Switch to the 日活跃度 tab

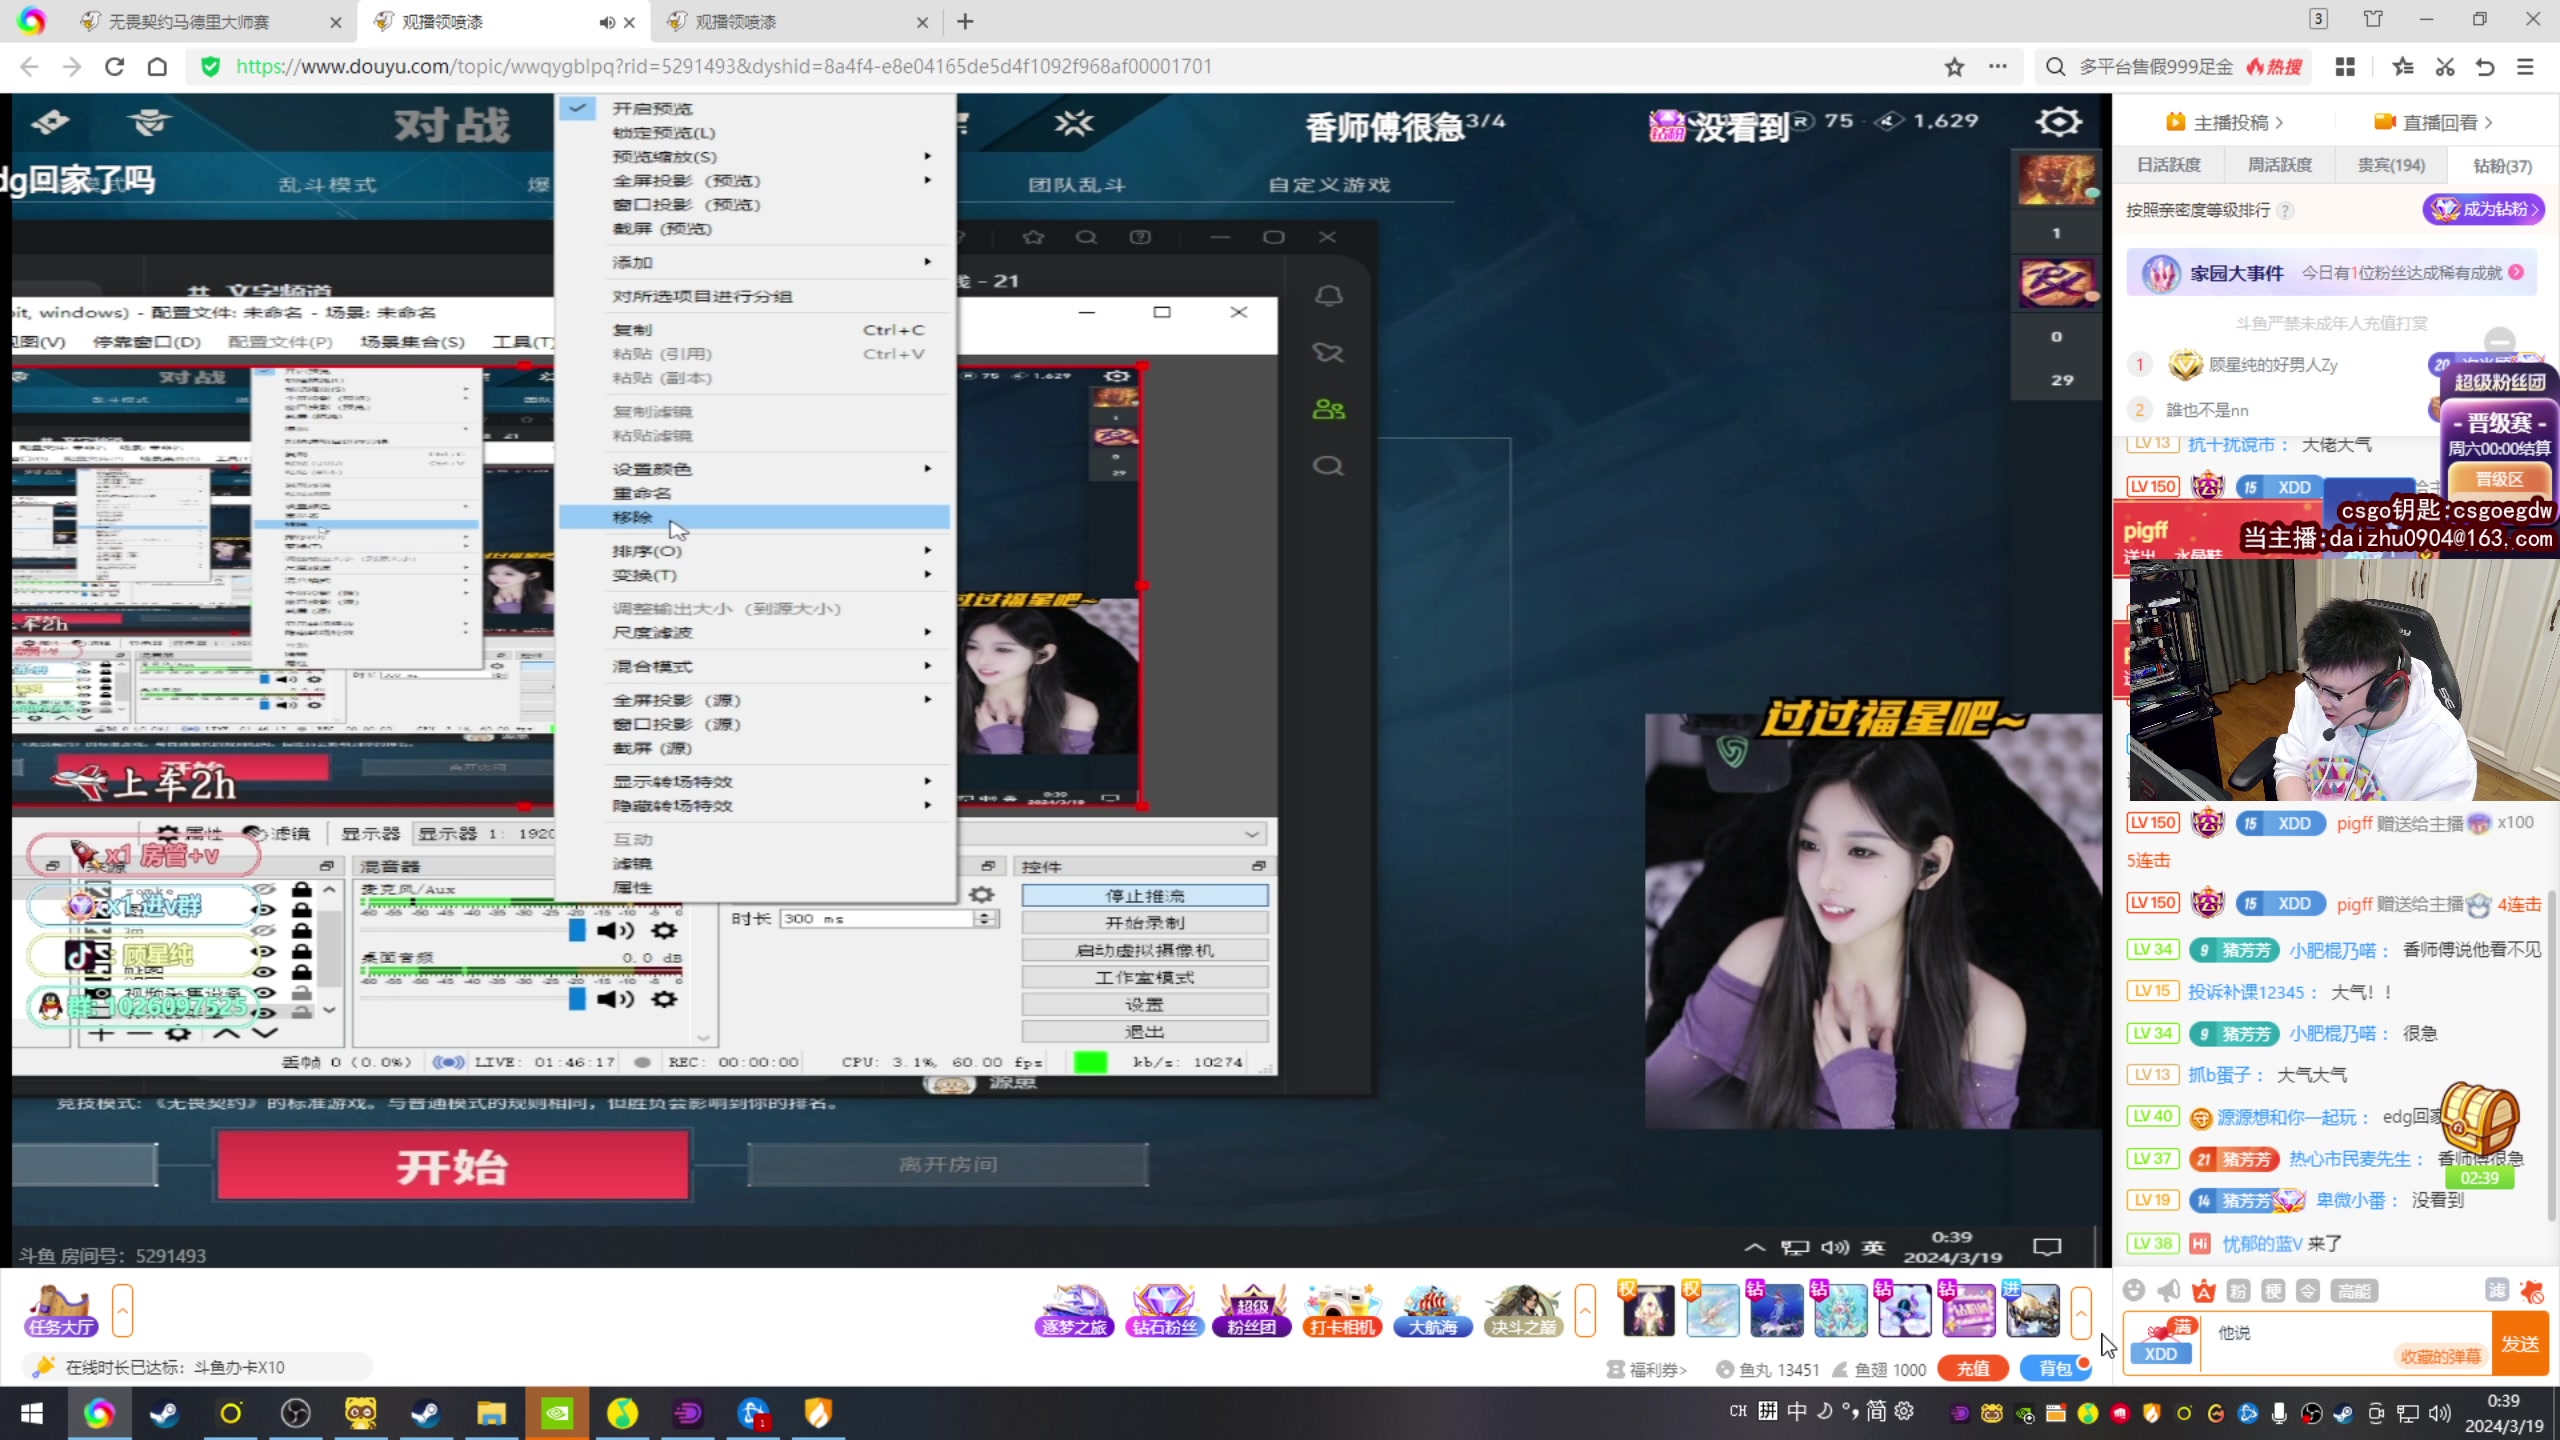point(2169,165)
